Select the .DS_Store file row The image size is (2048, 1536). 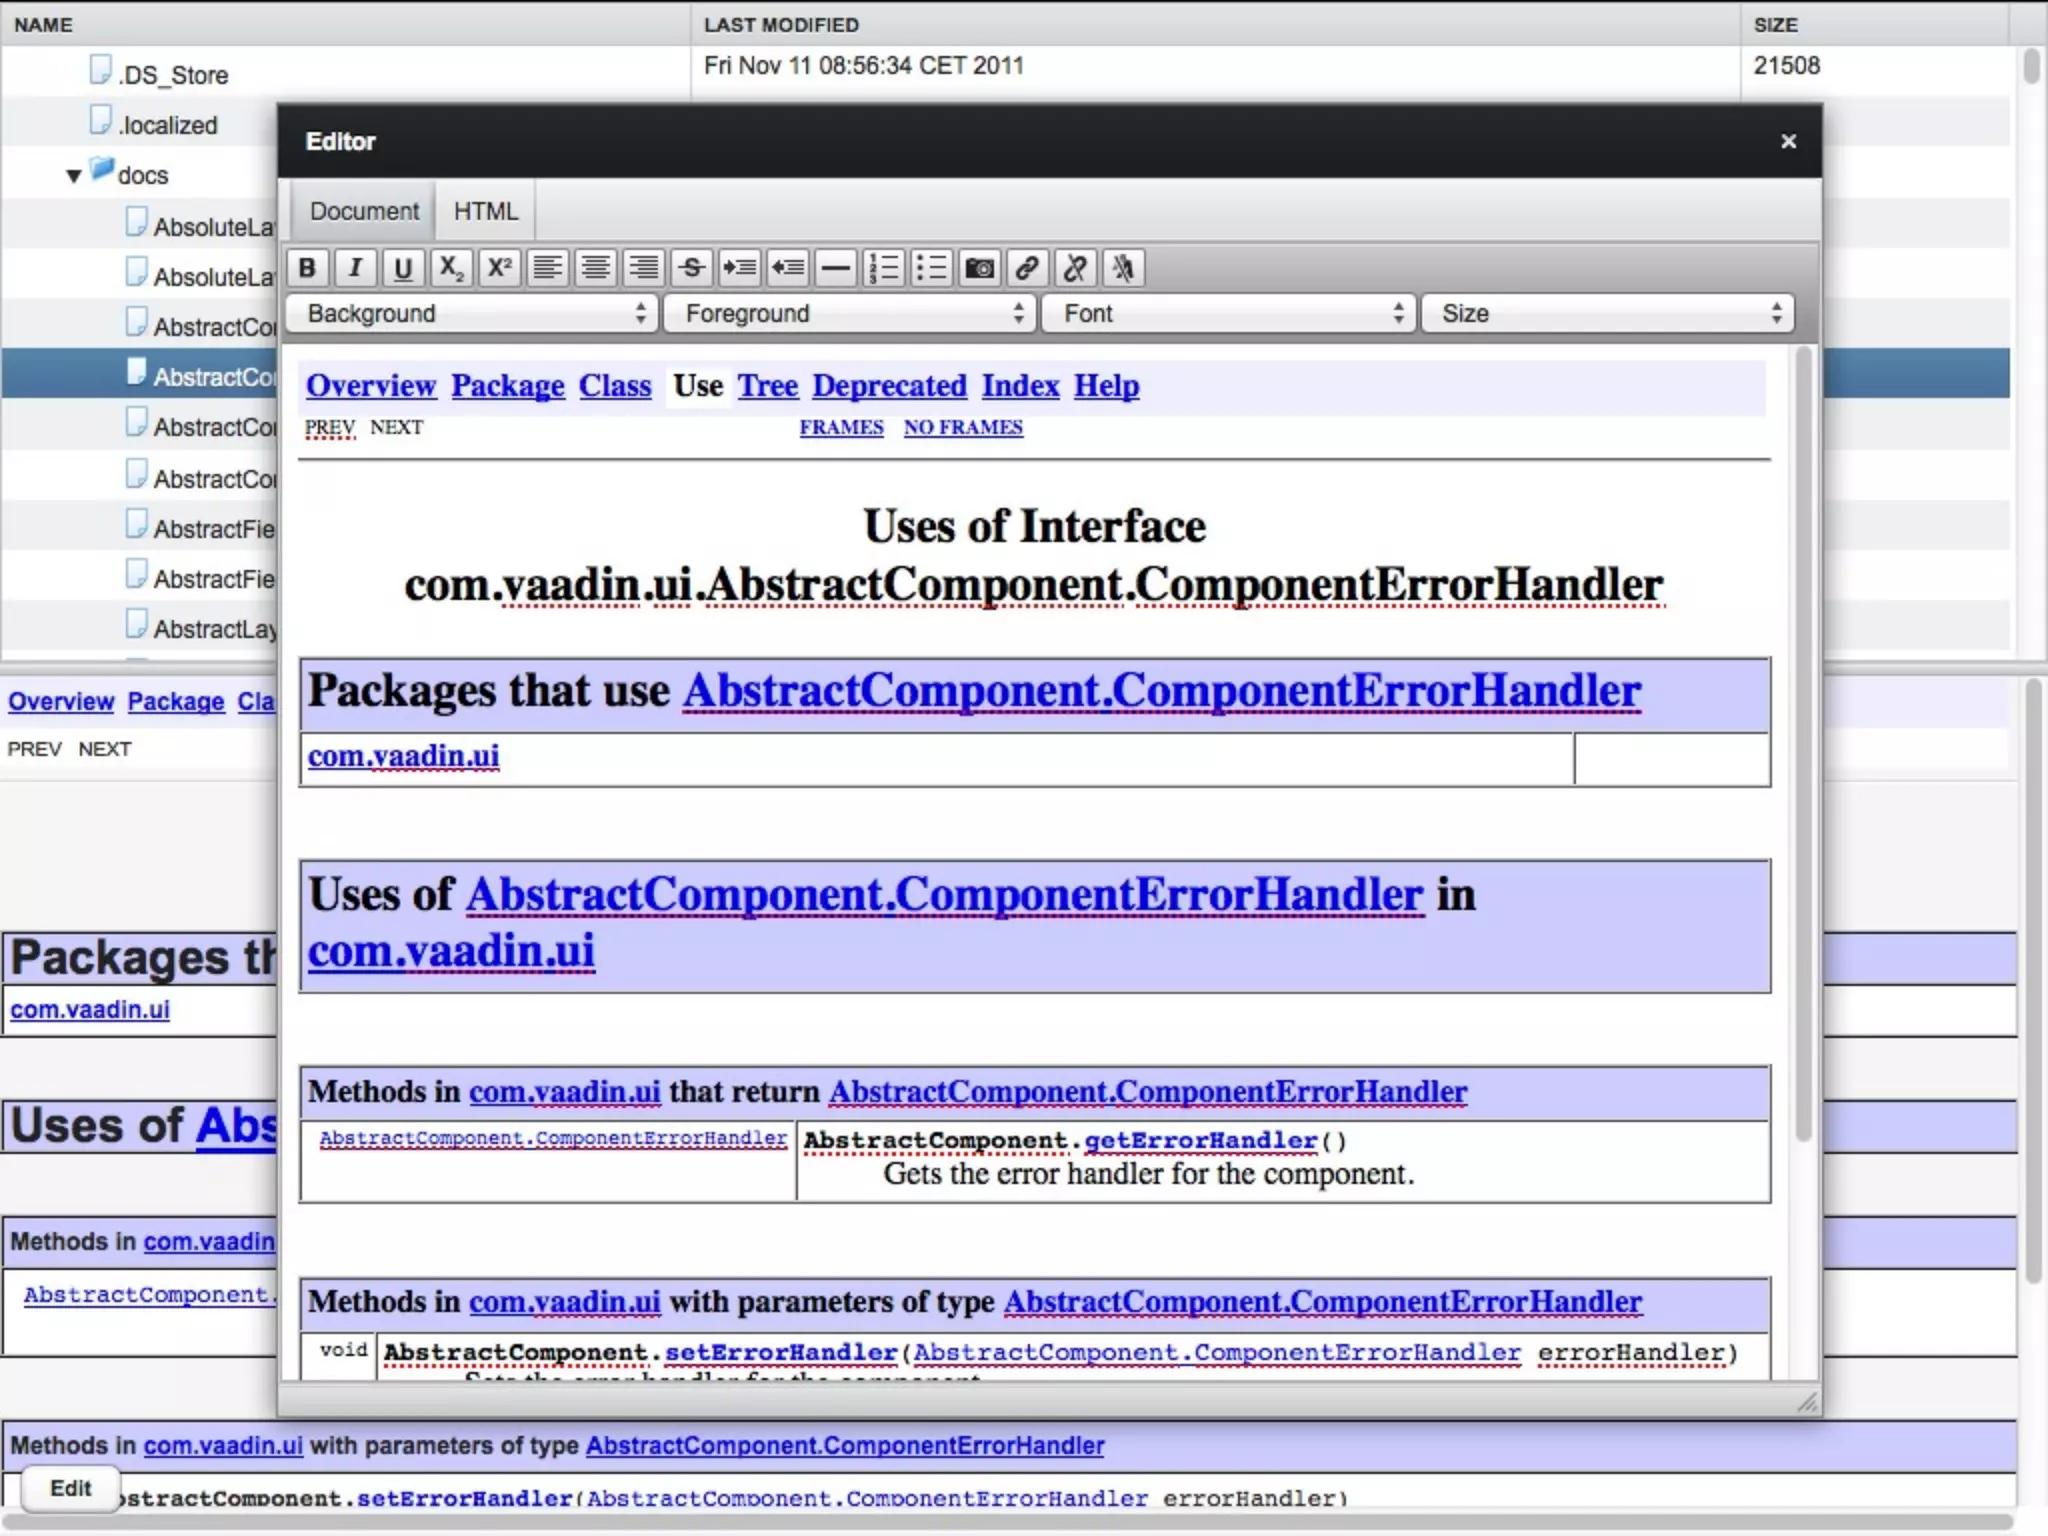173,75
